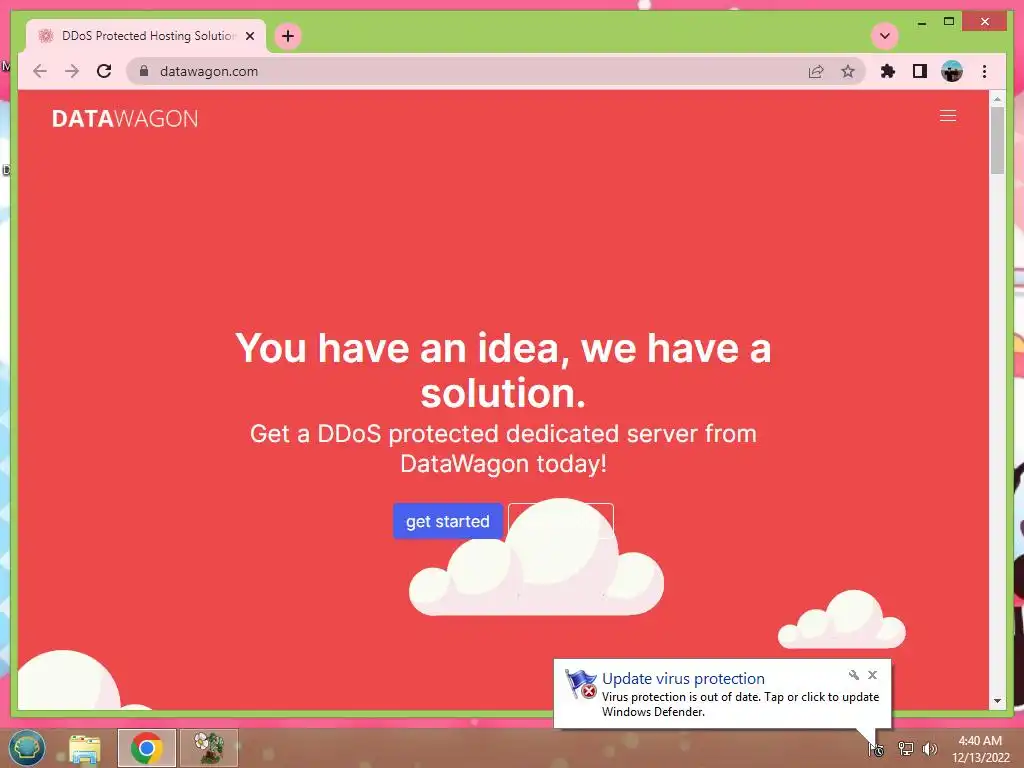Click the Chrome taskbar icon
This screenshot has height=768, width=1024.
(147, 748)
